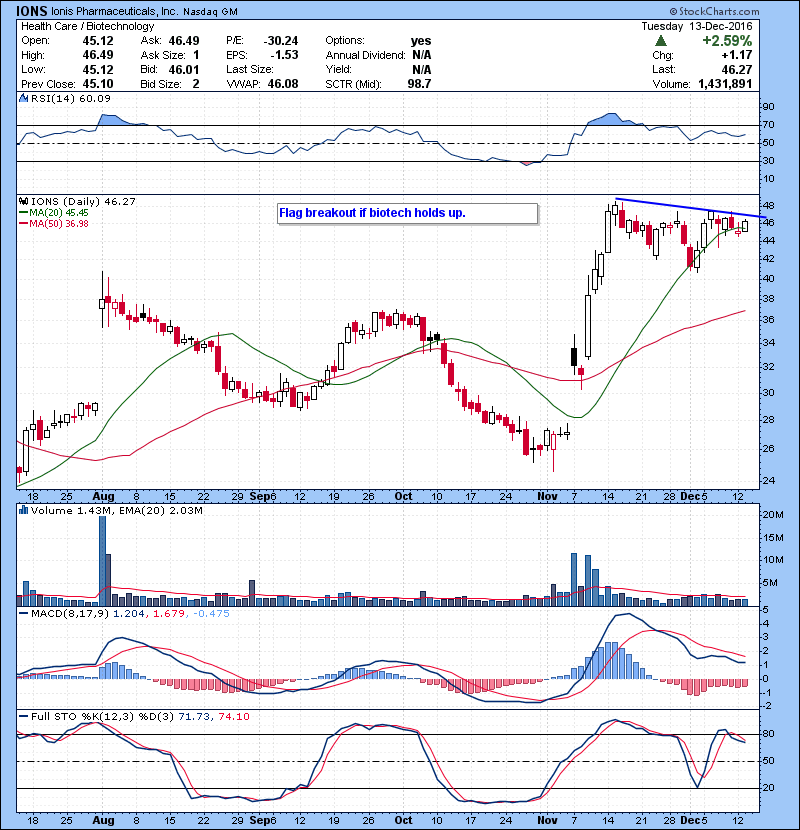Image resolution: width=800 pixels, height=830 pixels.
Task: Click the Aug label on price axis
Action: pos(103,496)
